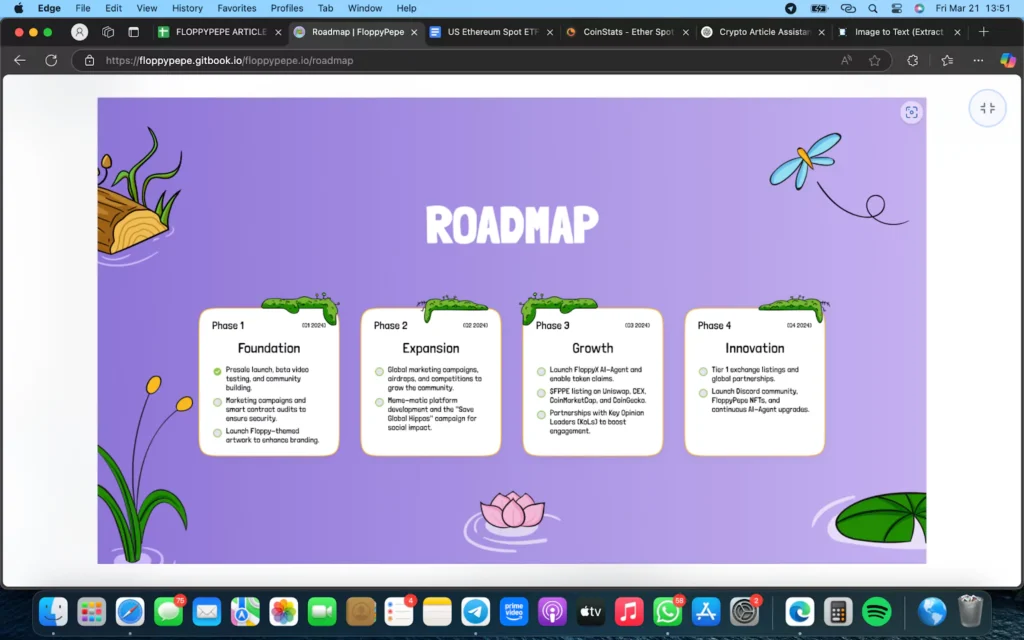Open the Help menu
The image size is (1024, 640).
point(406,8)
